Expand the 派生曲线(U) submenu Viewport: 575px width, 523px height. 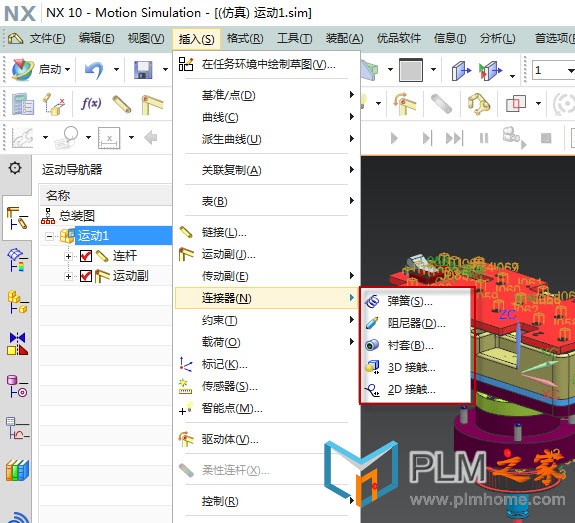click(267, 139)
